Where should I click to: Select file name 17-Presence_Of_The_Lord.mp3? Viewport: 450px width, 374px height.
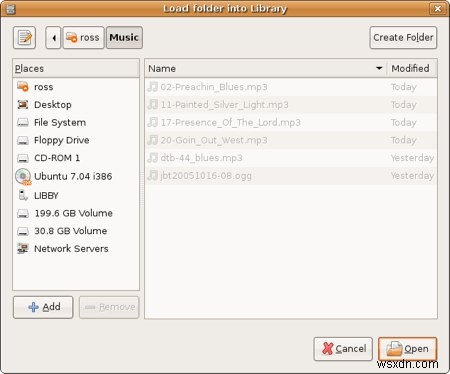(231, 123)
